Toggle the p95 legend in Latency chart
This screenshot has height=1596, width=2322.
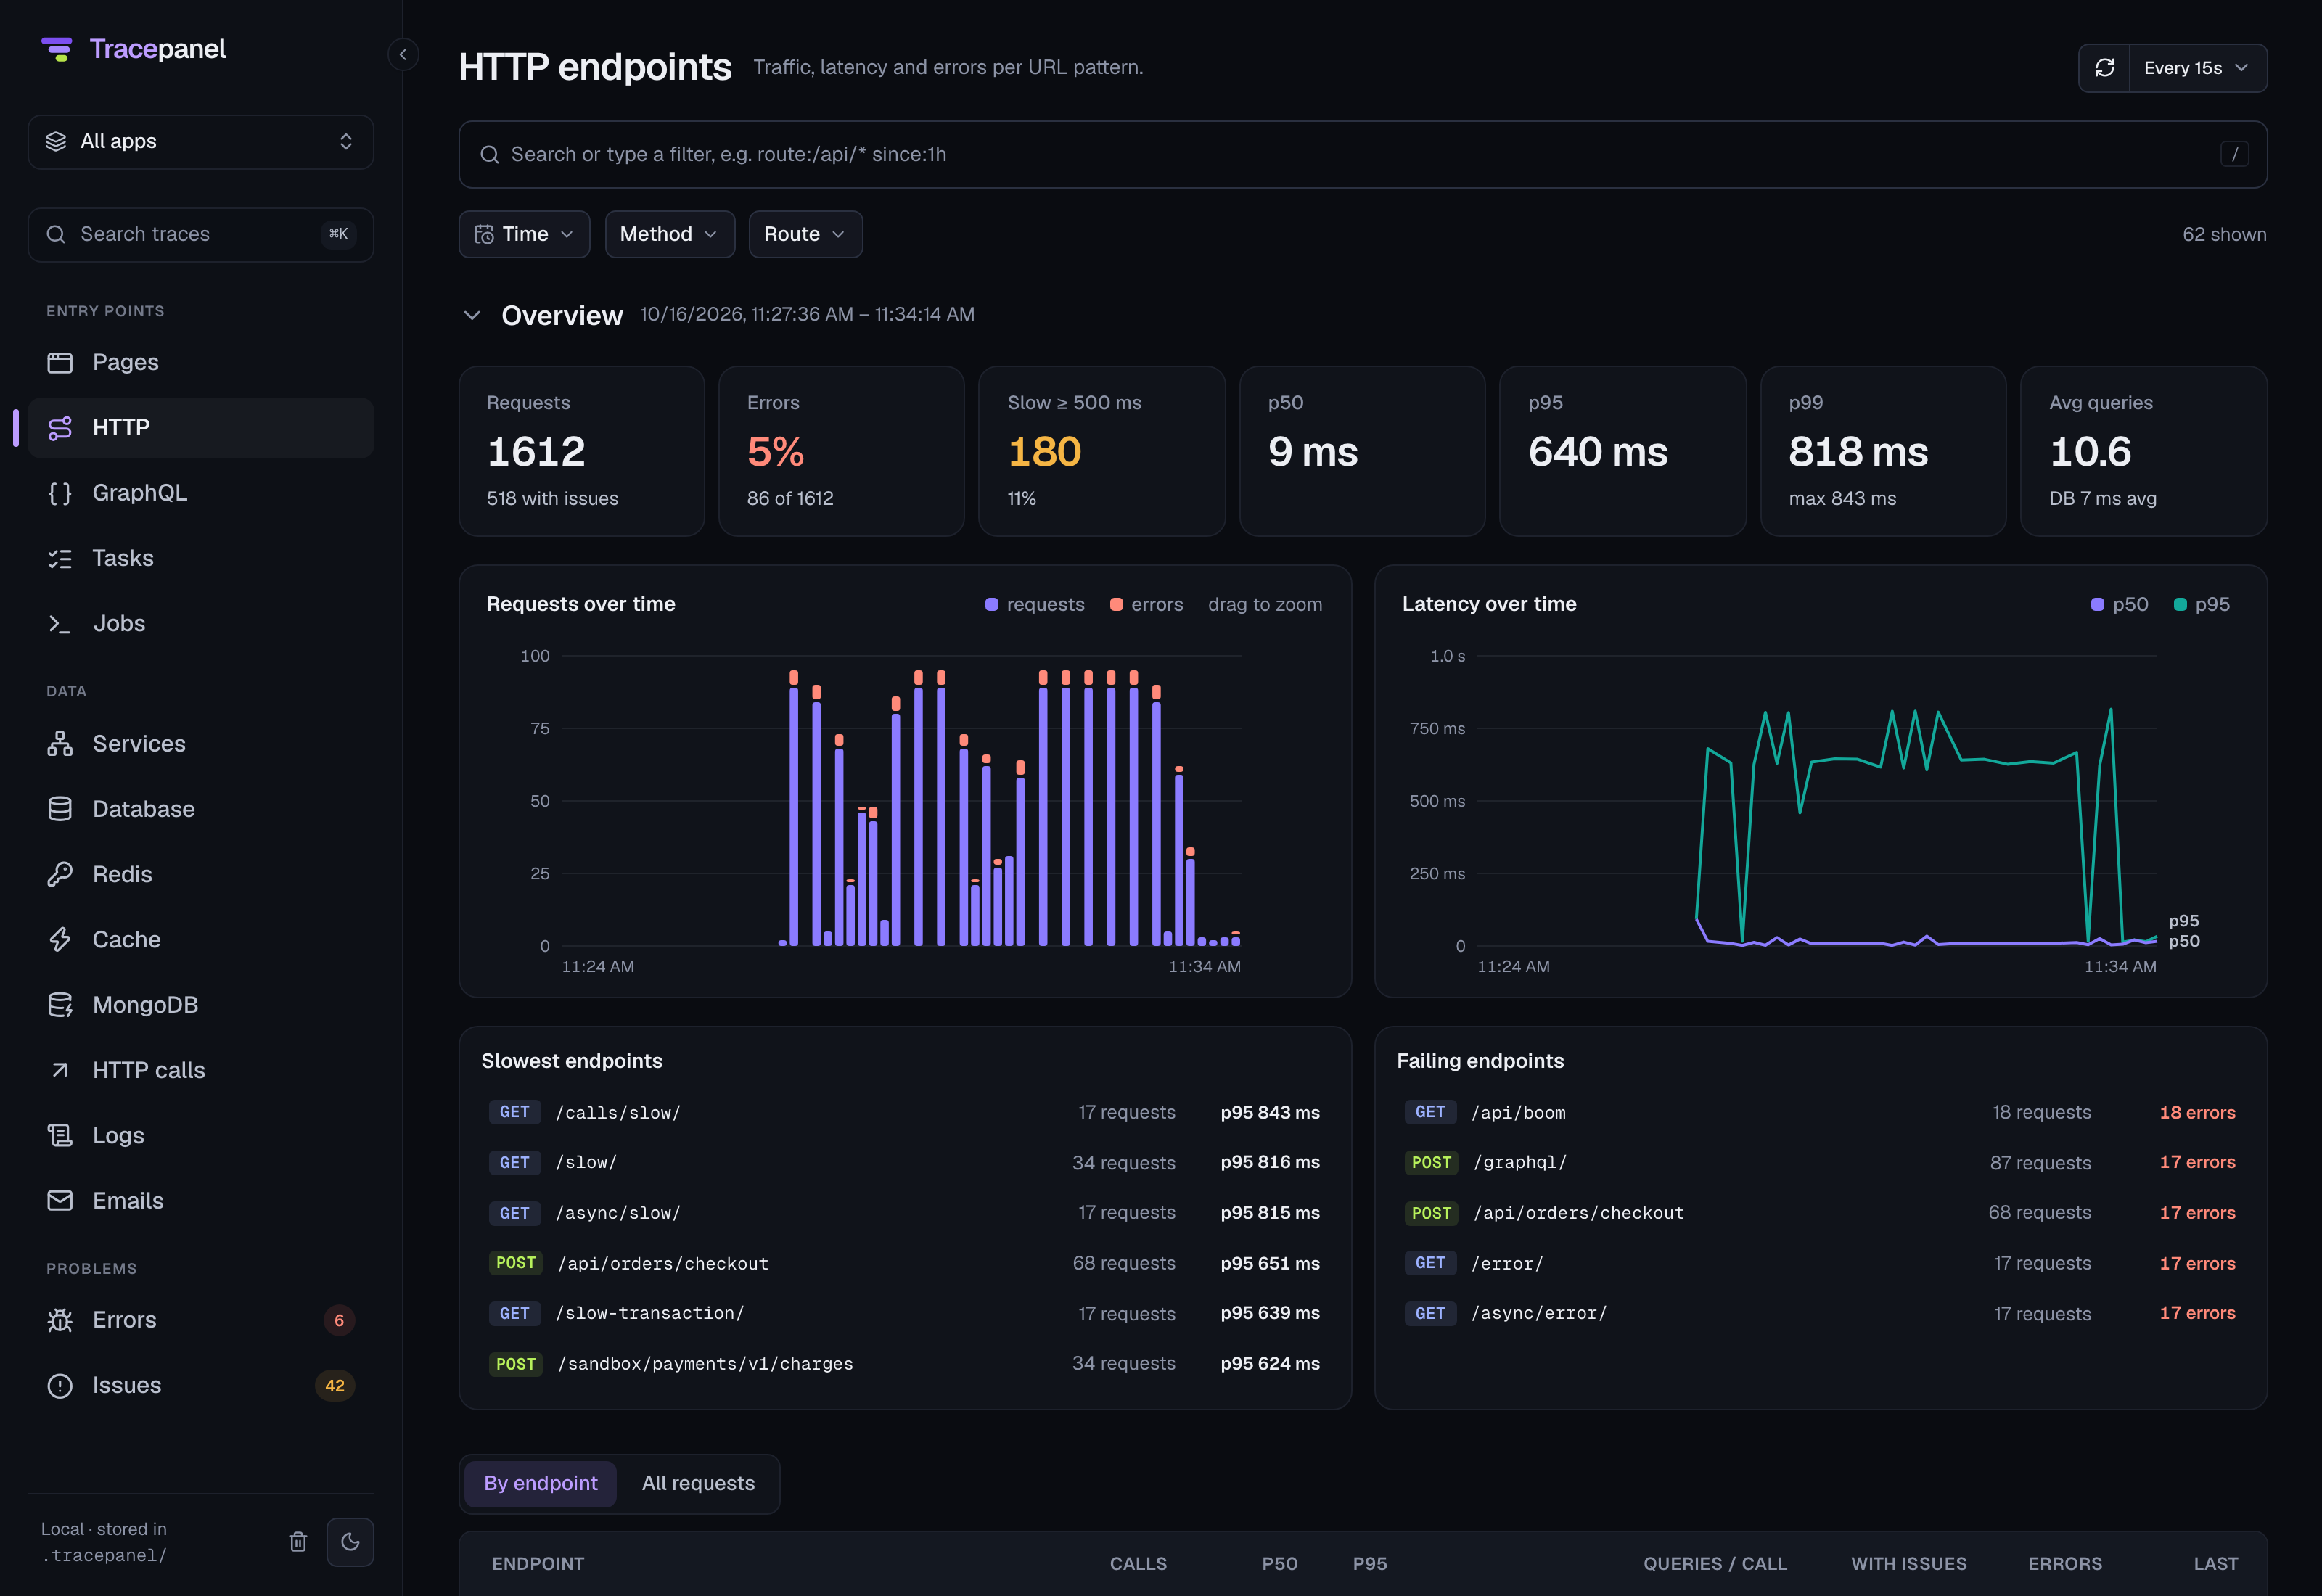pyautogui.click(x=2201, y=604)
